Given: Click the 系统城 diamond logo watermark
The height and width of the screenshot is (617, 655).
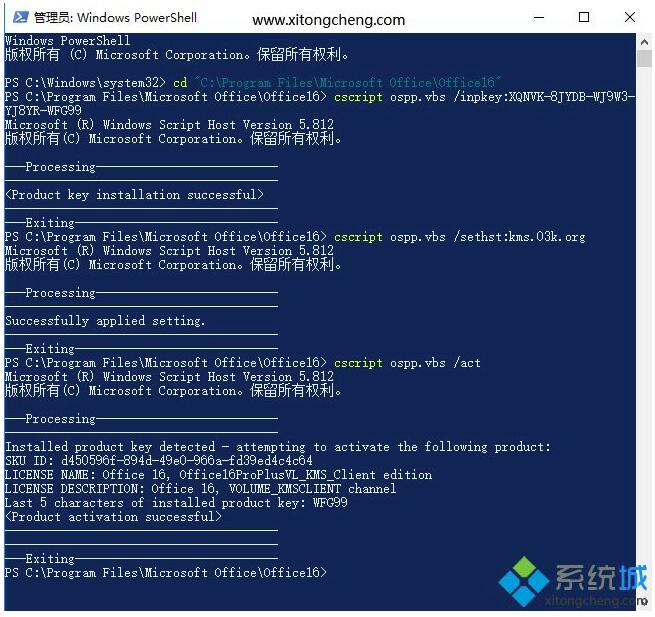Looking at the screenshot, I should [523, 581].
